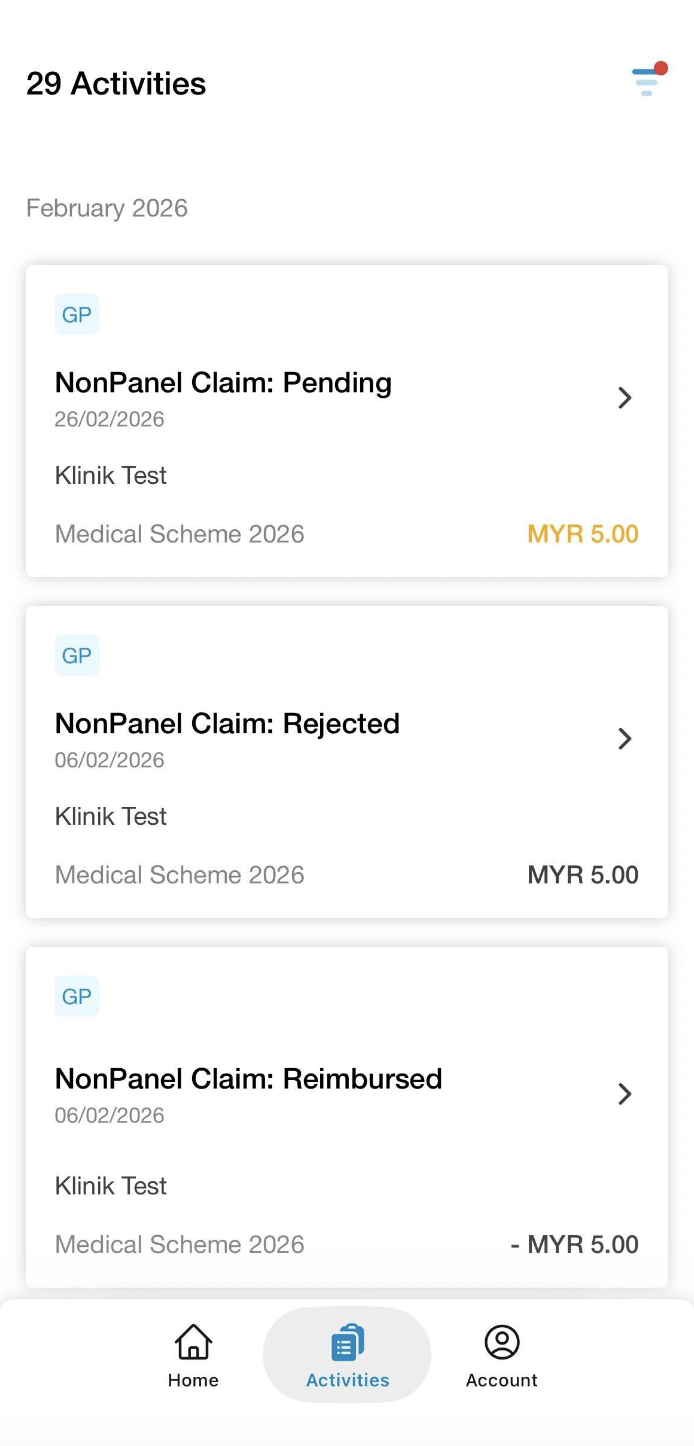Switch to the Home tab label

[193, 1380]
